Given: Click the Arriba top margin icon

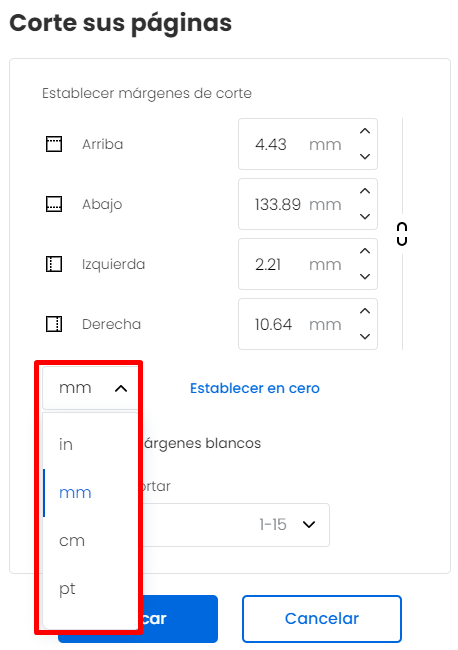Looking at the screenshot, I should click(x=54, y=144).
